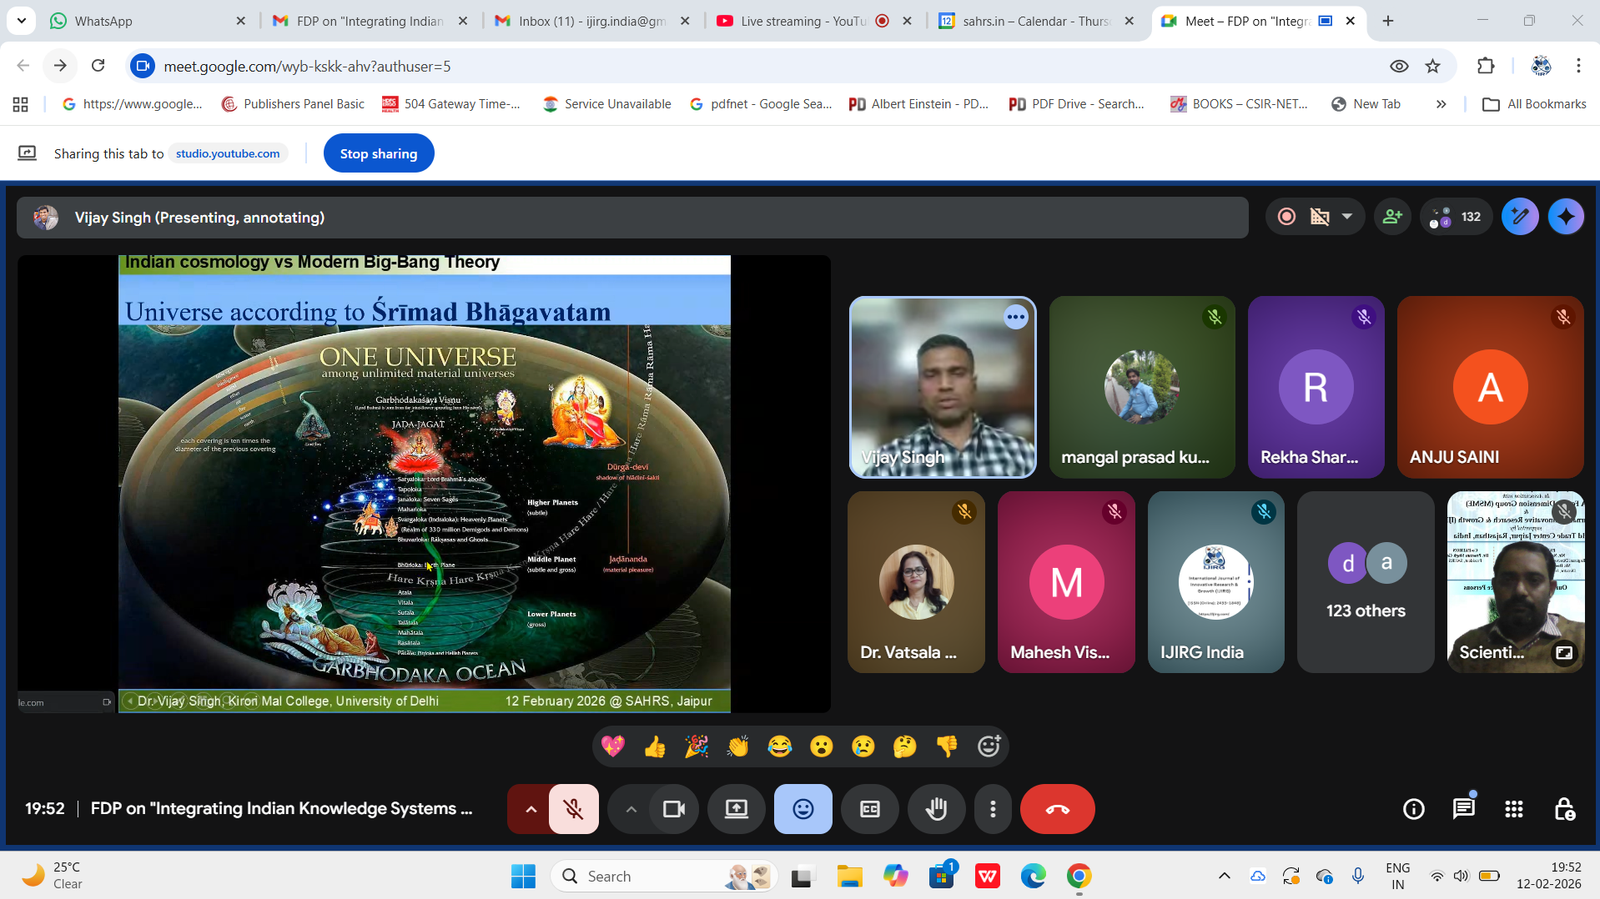Viewport: 1600px width, 899px height.
Task: Select the 123 others participants tile
Action: pos(1365,582)
